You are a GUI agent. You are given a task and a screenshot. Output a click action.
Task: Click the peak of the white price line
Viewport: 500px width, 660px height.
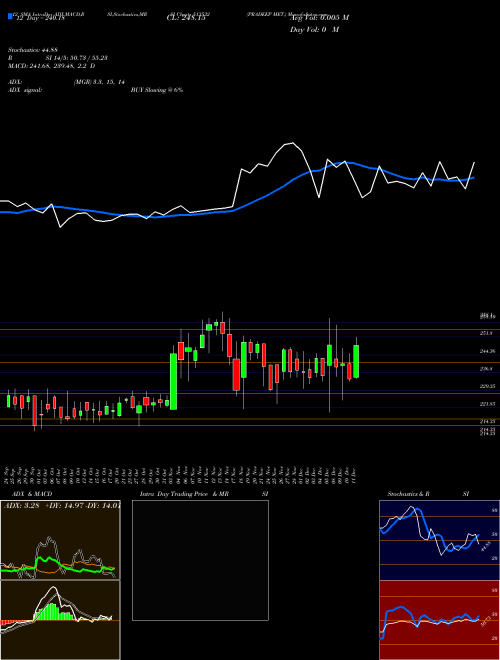[293, 143]
